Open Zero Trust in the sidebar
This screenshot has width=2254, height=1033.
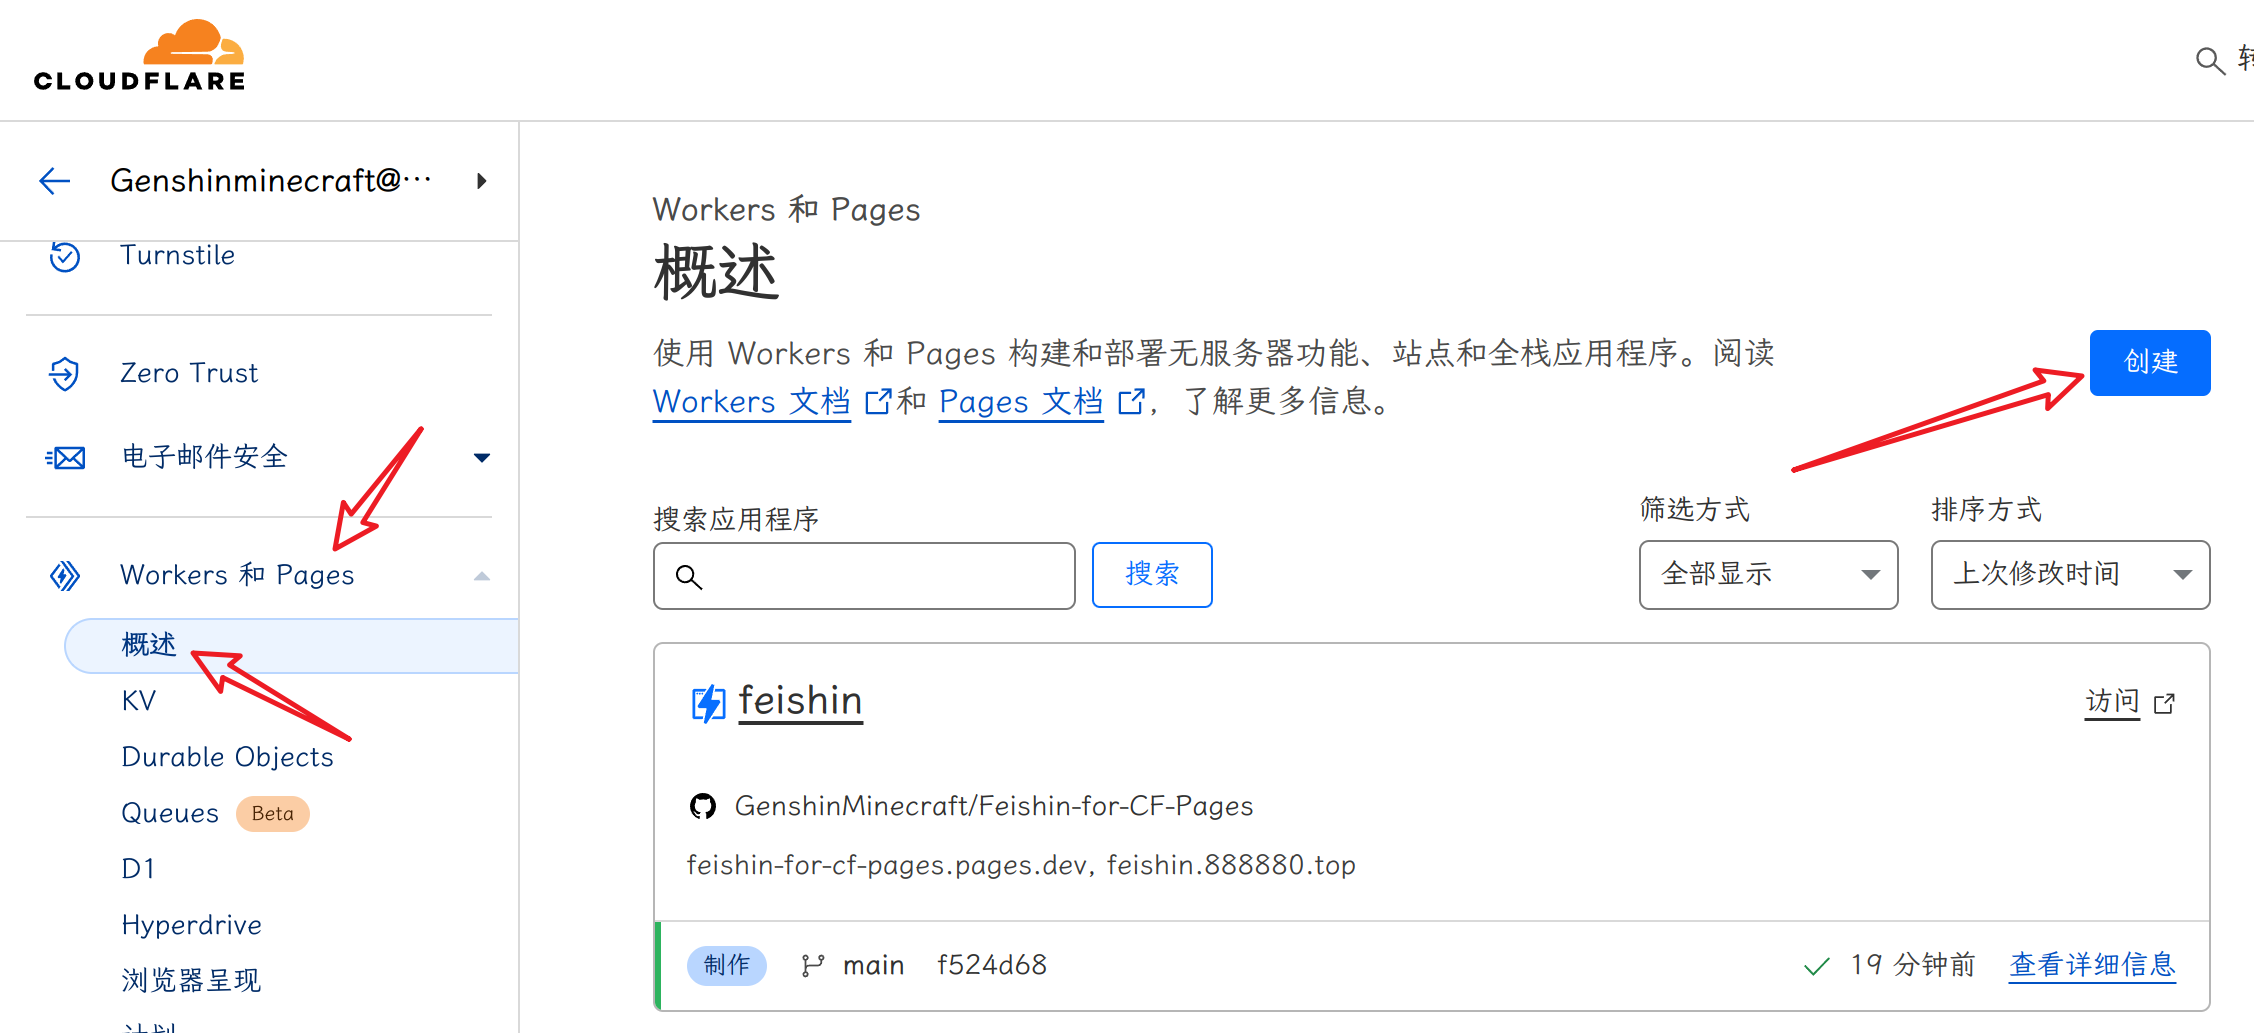coord(189,373)
